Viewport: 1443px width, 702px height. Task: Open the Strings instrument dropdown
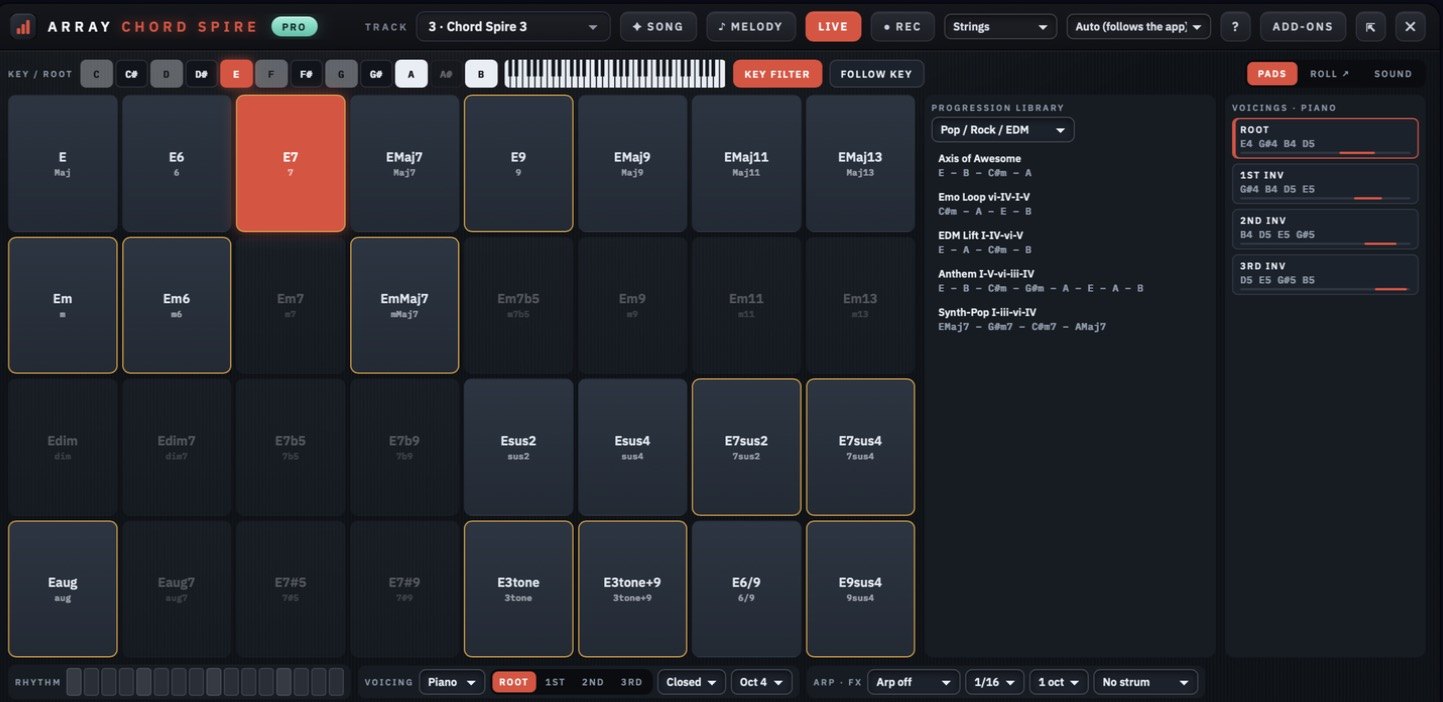1000,26
